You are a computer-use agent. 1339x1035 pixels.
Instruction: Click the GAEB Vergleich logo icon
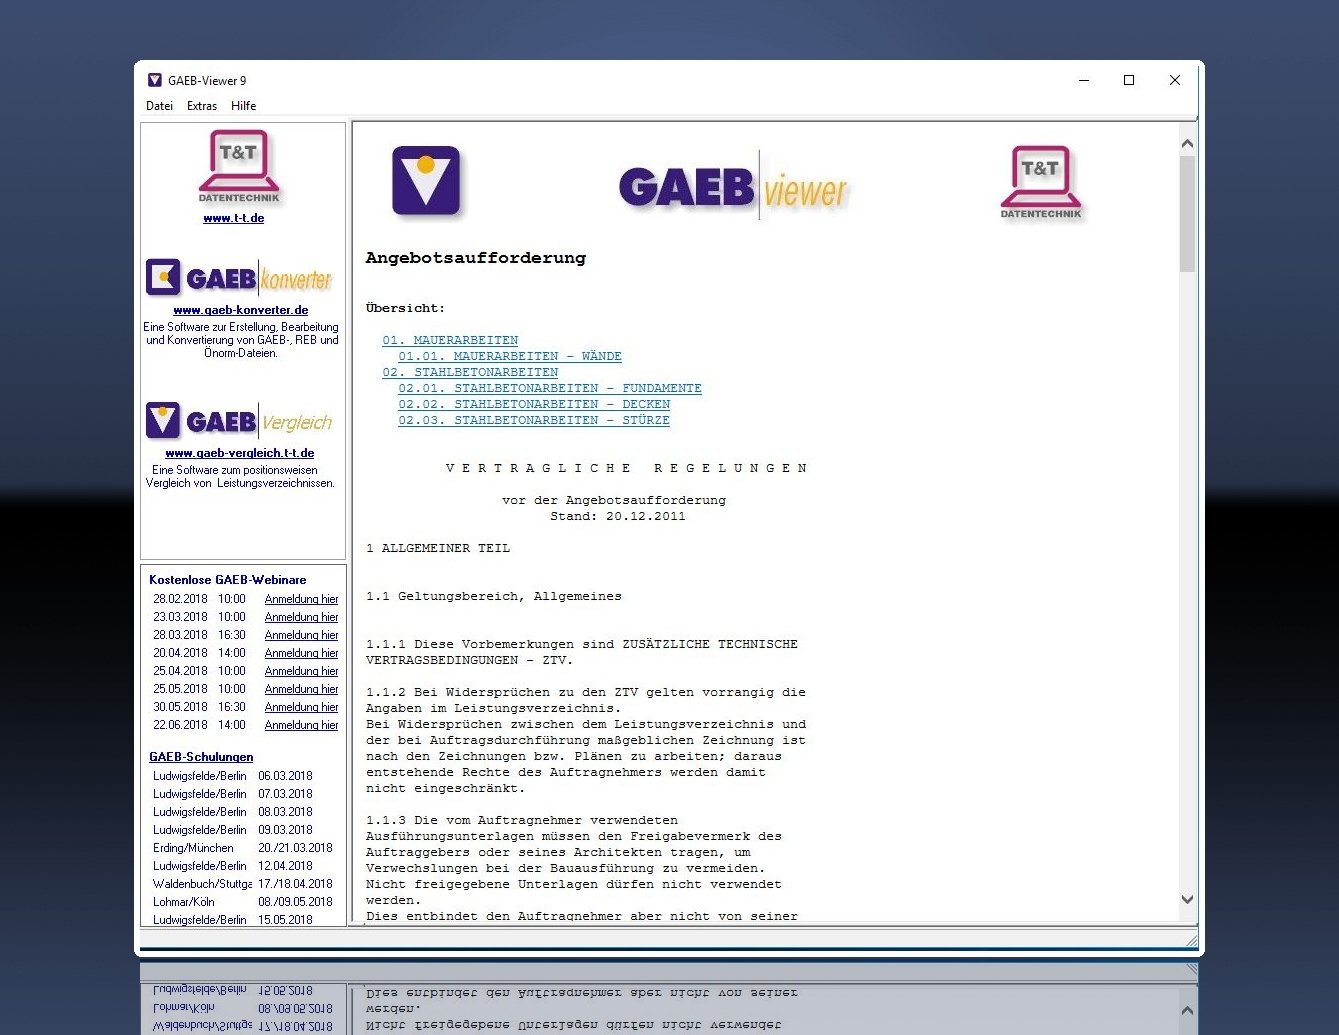pyautogui.click(x=163, y=420)
